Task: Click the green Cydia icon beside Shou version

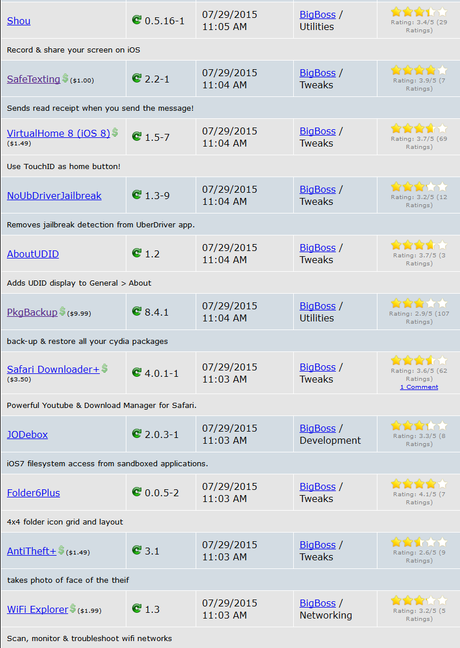Action: (x=136, y=19)
